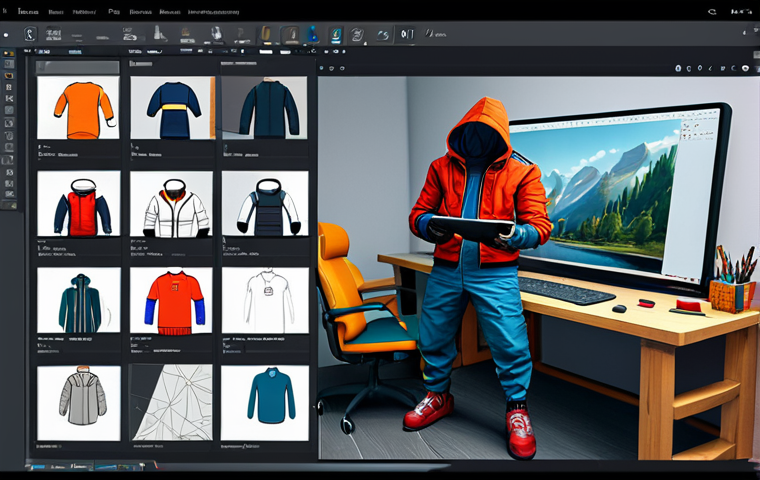Open the first menu in the menu bar

point(26,12)
